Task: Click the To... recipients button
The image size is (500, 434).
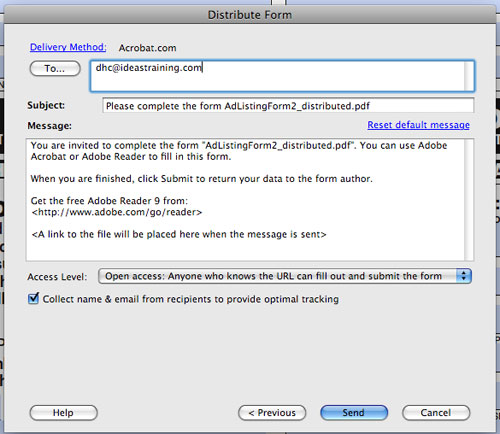Action: [x=55, y=68]
